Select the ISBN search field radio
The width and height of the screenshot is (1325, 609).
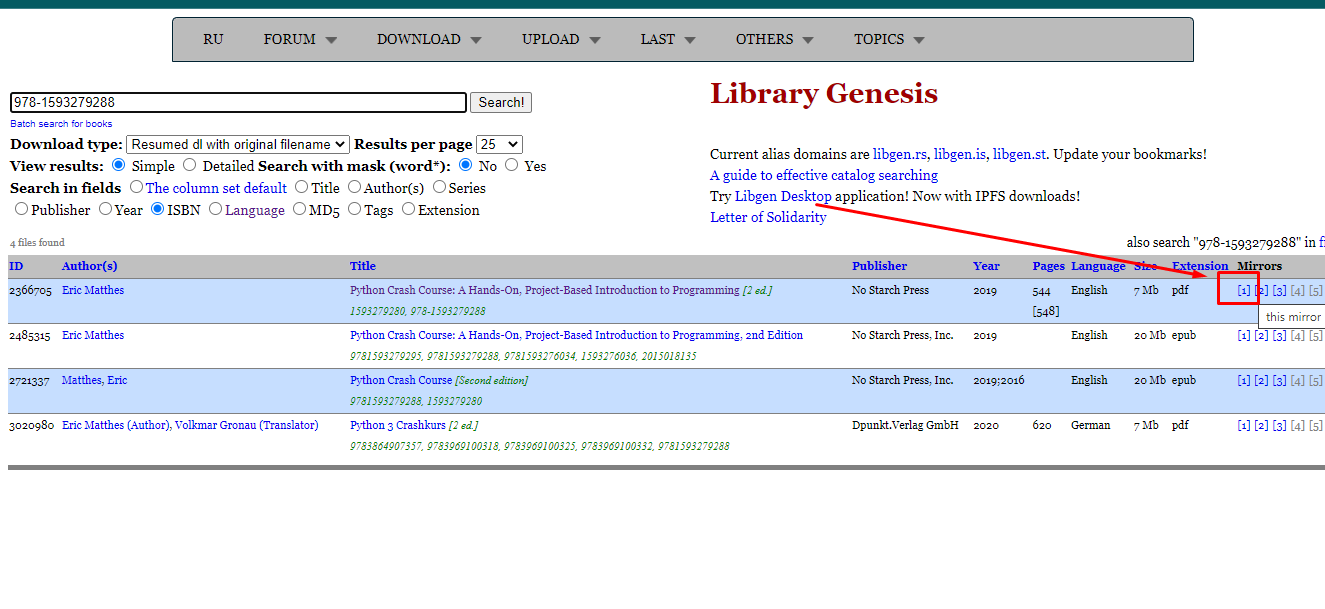[157, 209]
